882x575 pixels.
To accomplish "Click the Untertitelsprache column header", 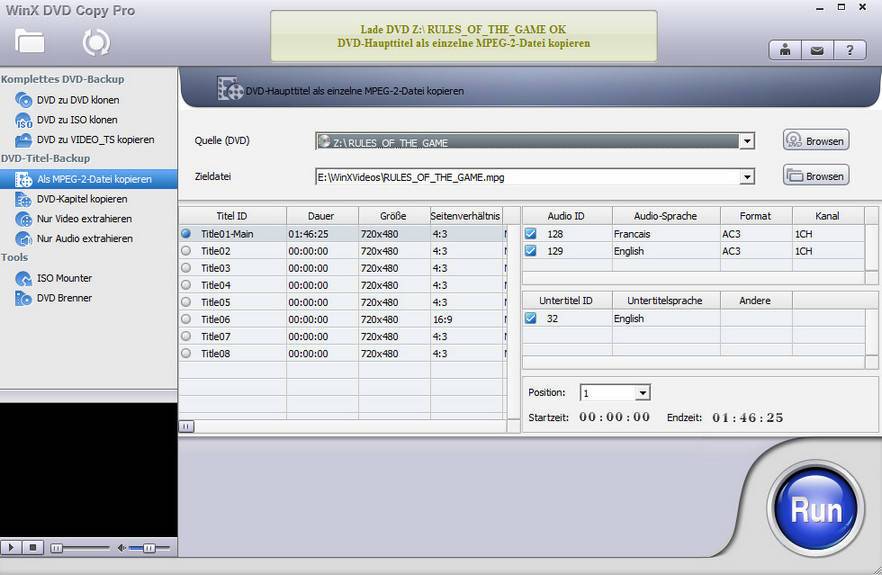I will 666,300.
